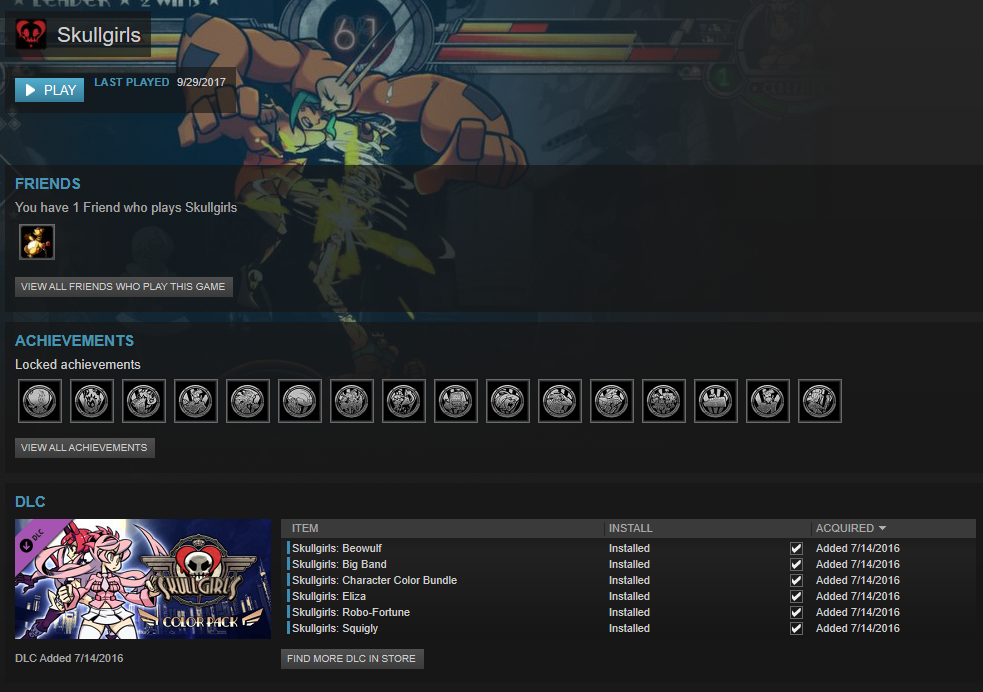This screenshot has height=692, width=983.
Task: Open the tenth locked achievement icon
Action: click(508, 401)
